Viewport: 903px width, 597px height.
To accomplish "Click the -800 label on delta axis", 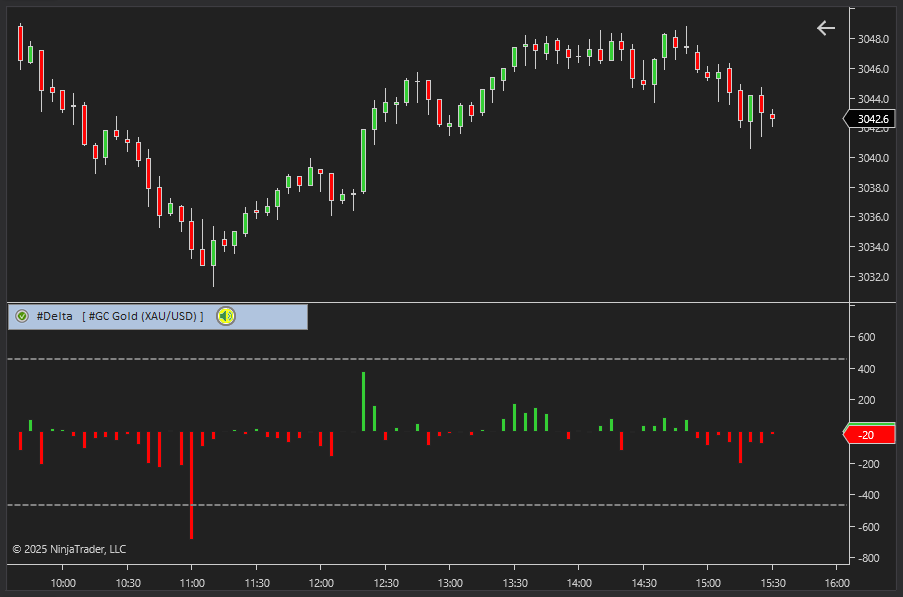I will (867, 558).
